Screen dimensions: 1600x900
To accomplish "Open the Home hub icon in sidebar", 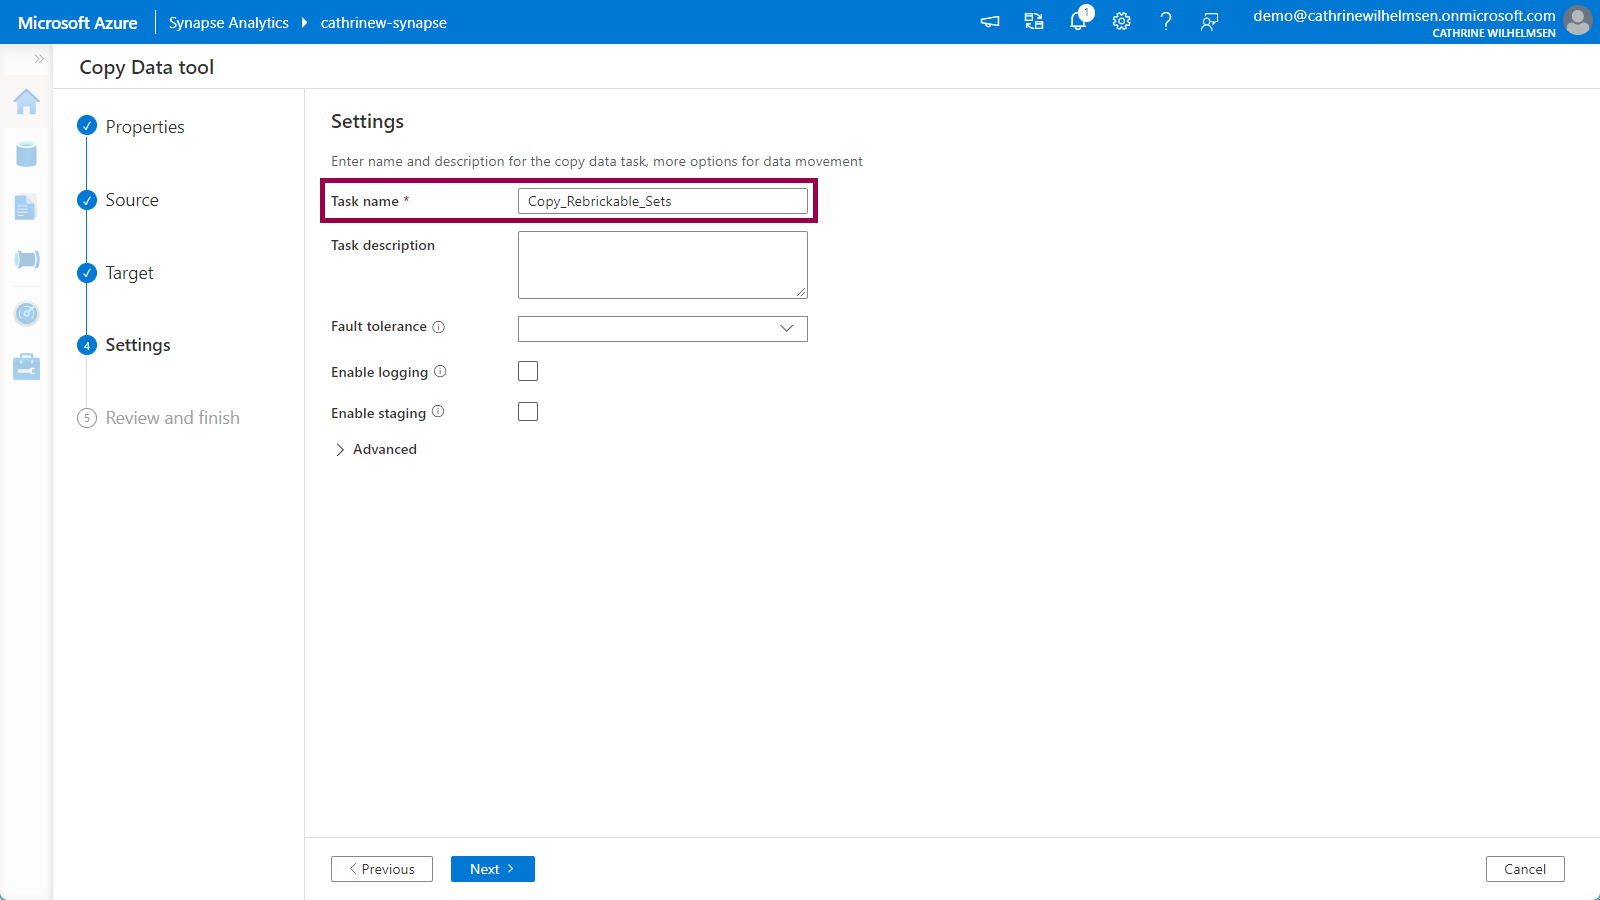I will click(x=27, y=102).
